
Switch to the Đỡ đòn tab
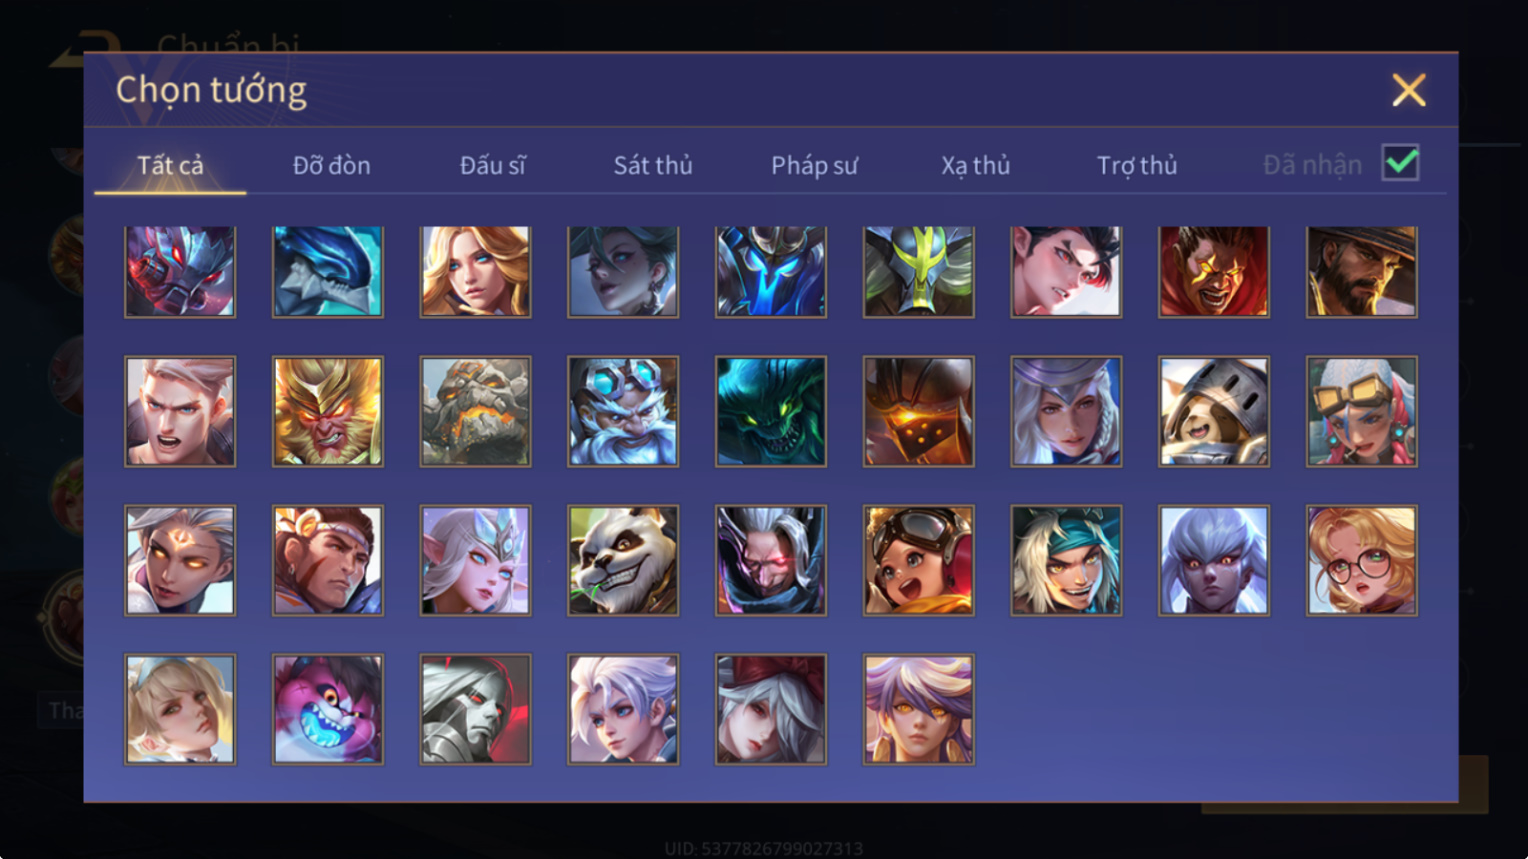tap(331, 165)
